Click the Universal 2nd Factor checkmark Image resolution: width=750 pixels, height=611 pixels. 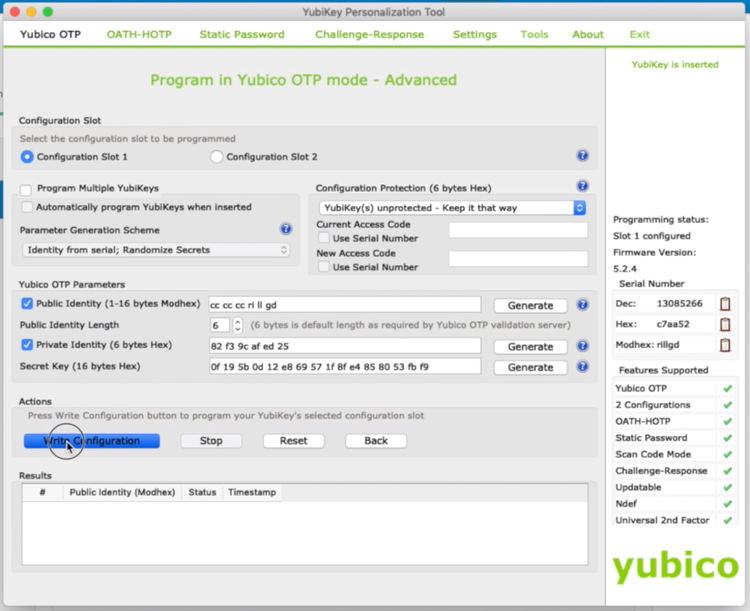coord(728,520)
